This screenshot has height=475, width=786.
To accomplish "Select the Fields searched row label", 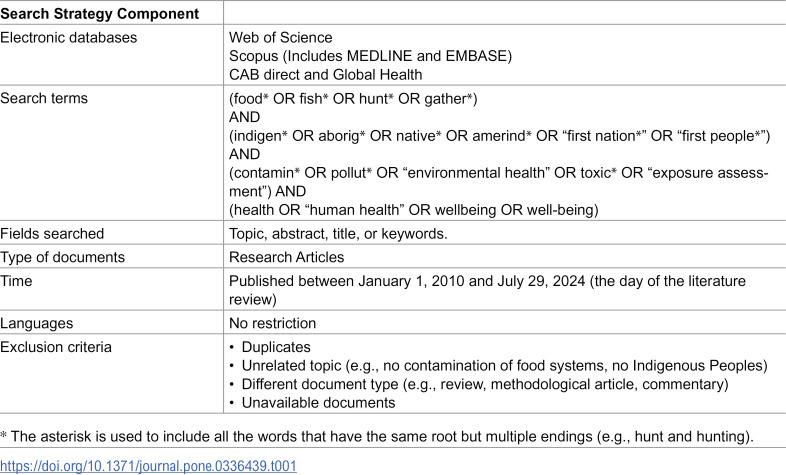I will (x=52, y=233).
